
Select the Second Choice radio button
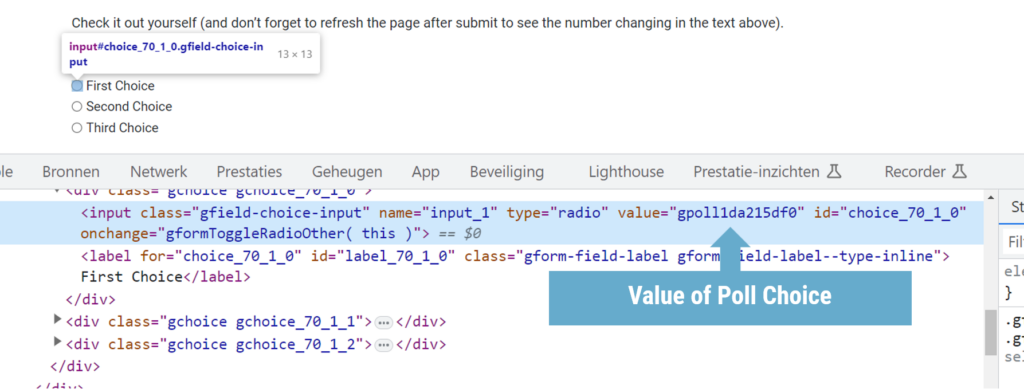(x=77, y=106)
